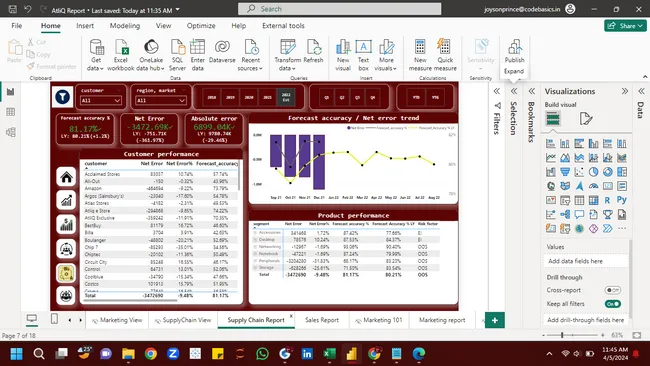The width and height of the screenshot is (650, 366).
Task: Click the filter funnel icon on dashboard
Action: [63, 97]
